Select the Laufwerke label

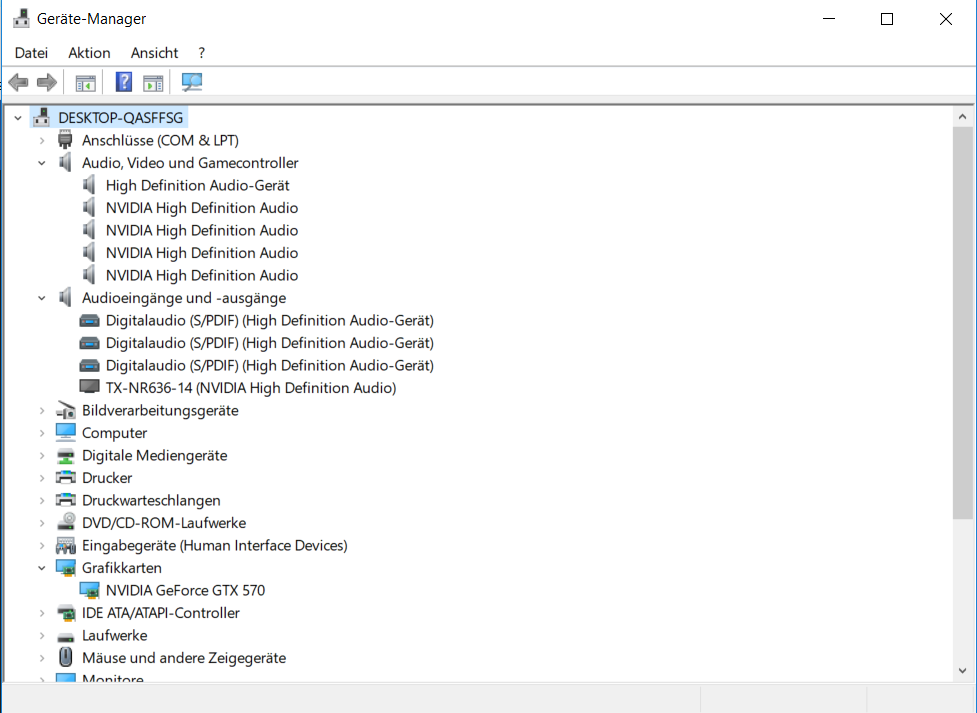pos(115,636)
